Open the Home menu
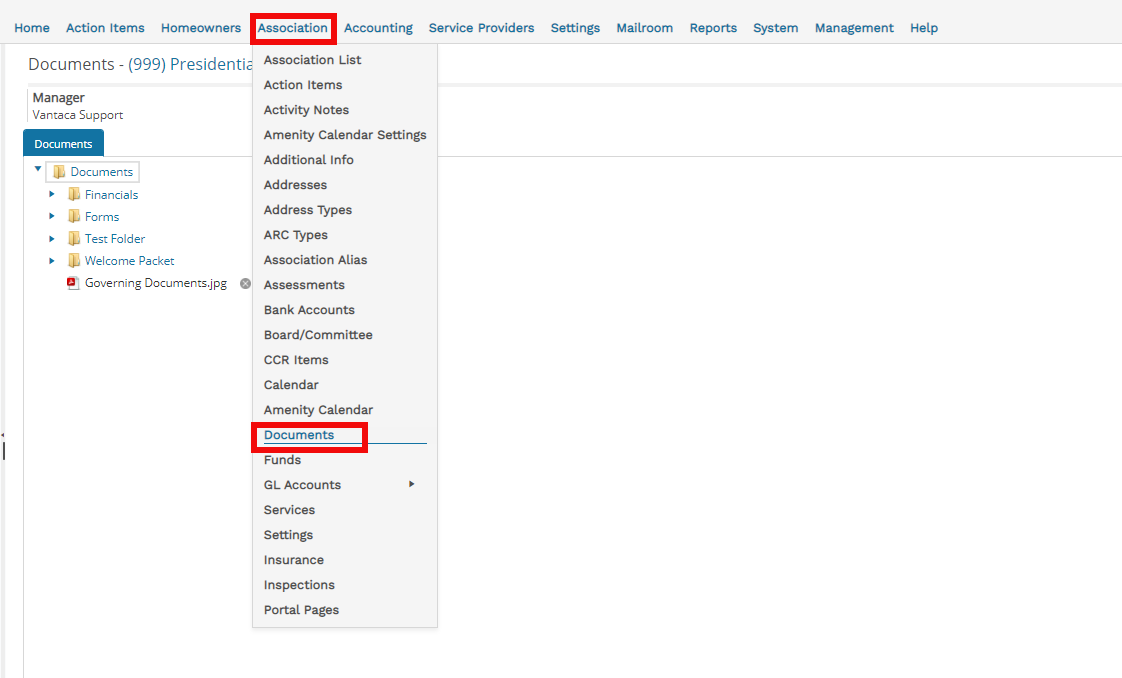Screen dimensions: 1122x678 32,28
